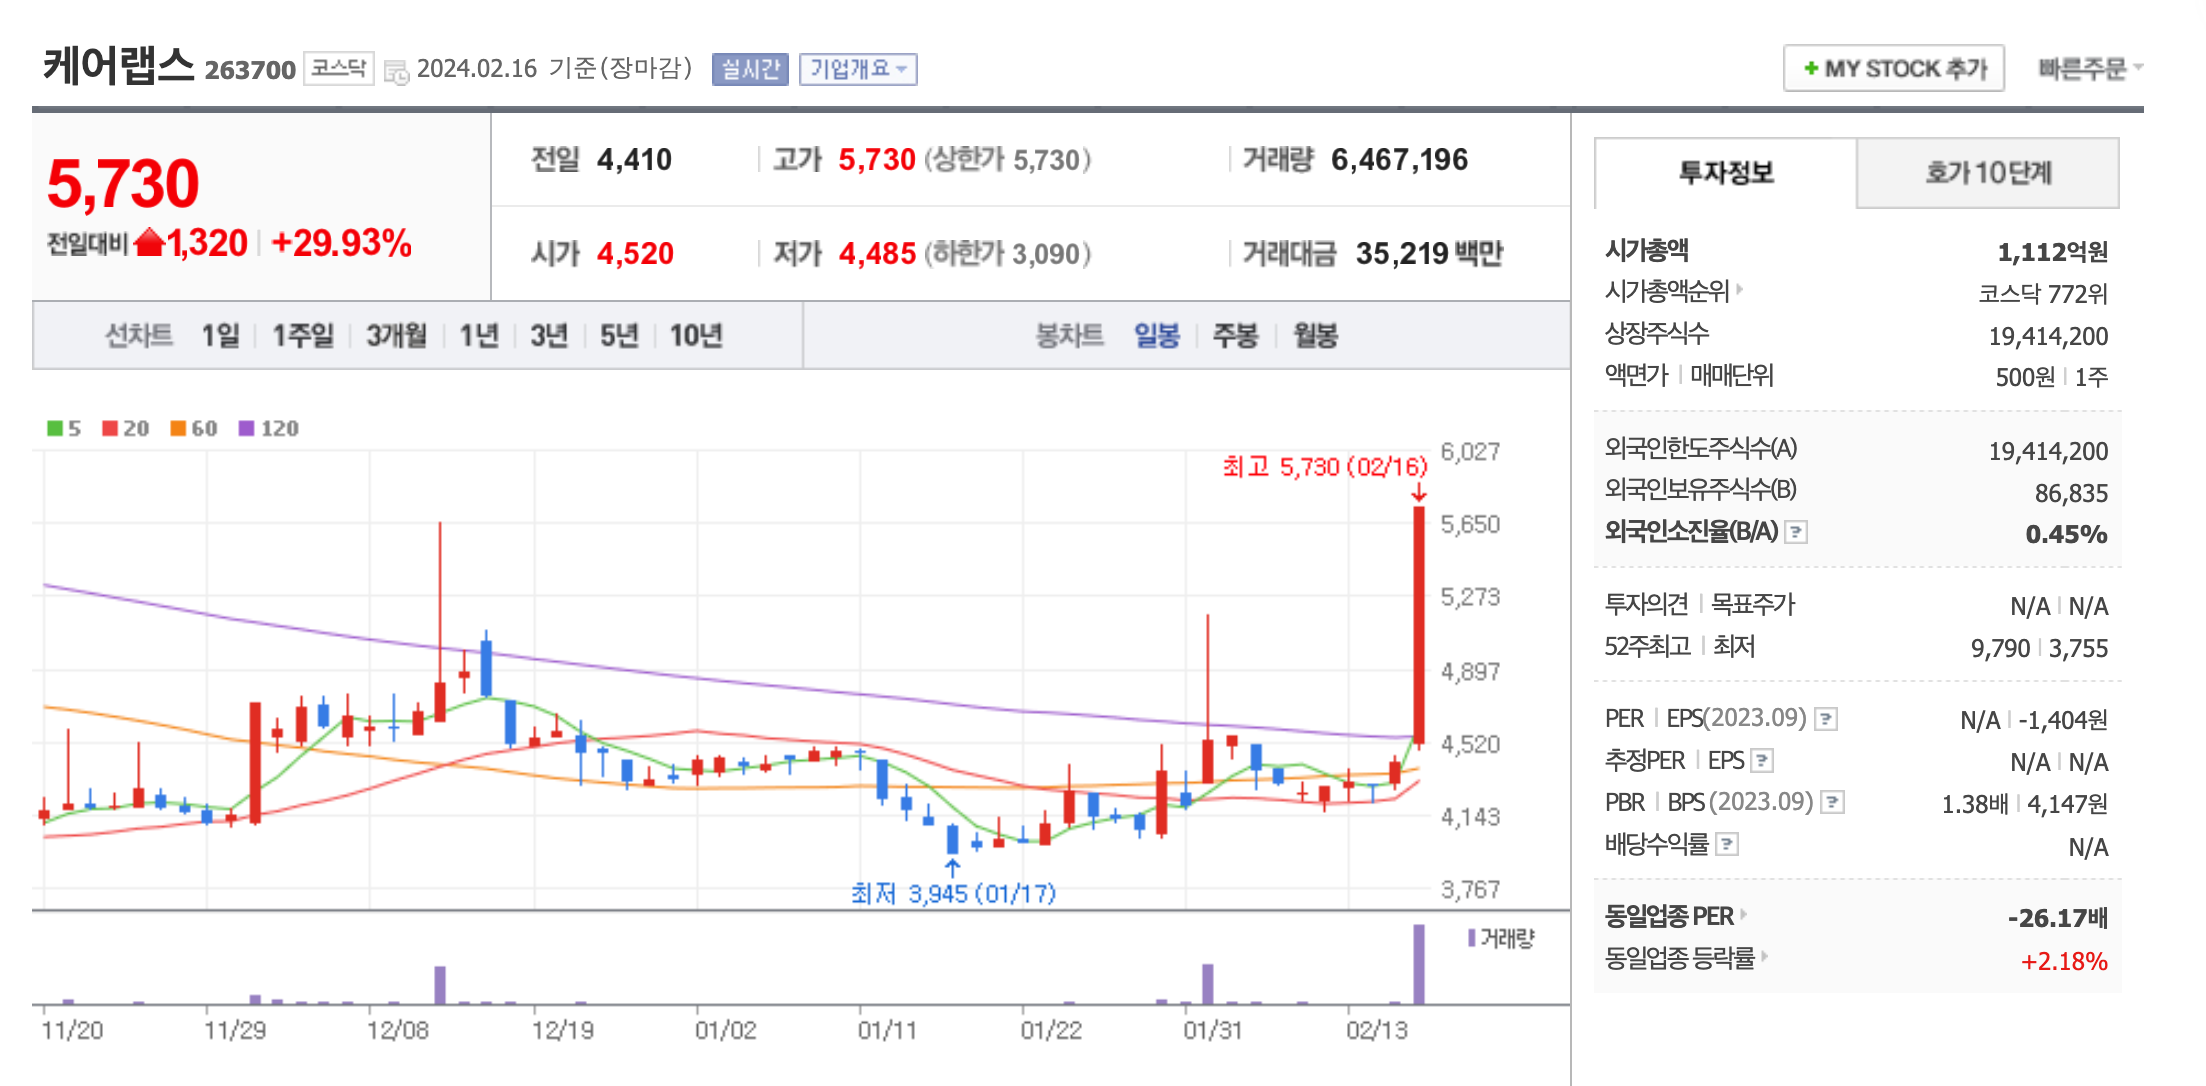This screenshot has height=1086, width=2206.
Task: Switch to the 호가 10단계 tab
Action: 1988,172
